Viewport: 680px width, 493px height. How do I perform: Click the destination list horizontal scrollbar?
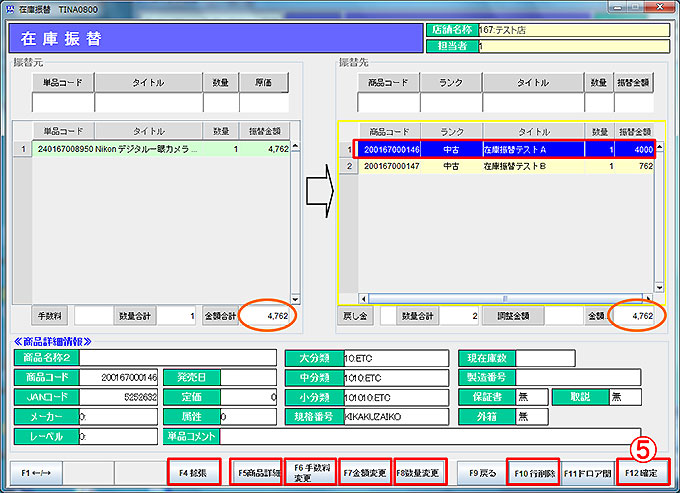pos(500,298)
